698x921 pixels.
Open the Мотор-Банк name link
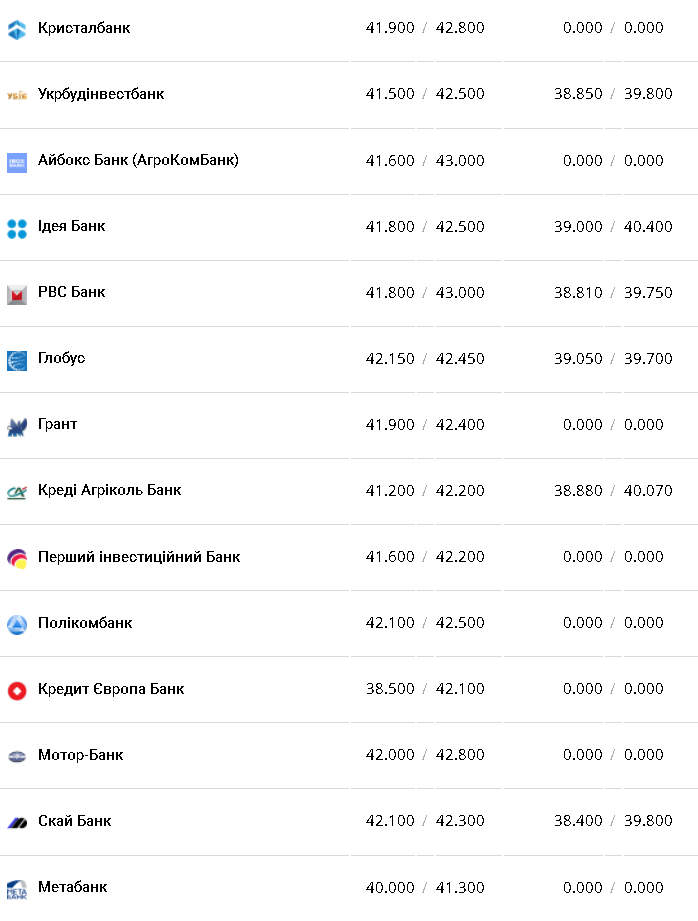80,754
